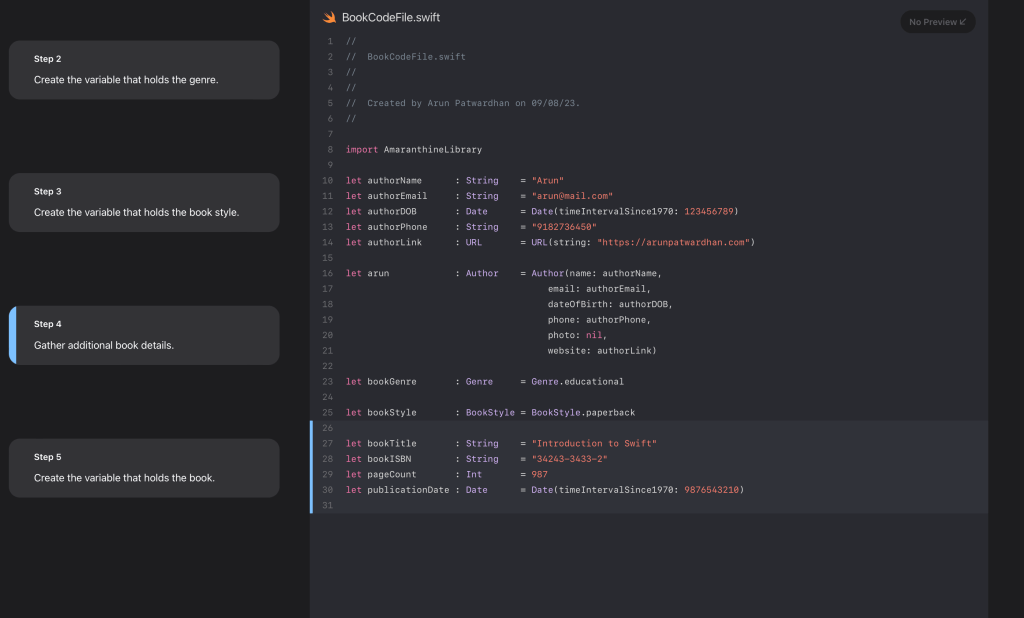Go to Step 5 book variable card
This screenshot has width=1024, height=618.
click(x=144, y=468)
